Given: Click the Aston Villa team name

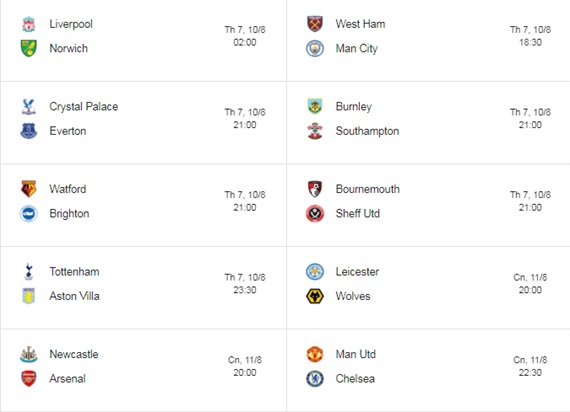Looking at the screenshot, I should (x=74, y=296).
